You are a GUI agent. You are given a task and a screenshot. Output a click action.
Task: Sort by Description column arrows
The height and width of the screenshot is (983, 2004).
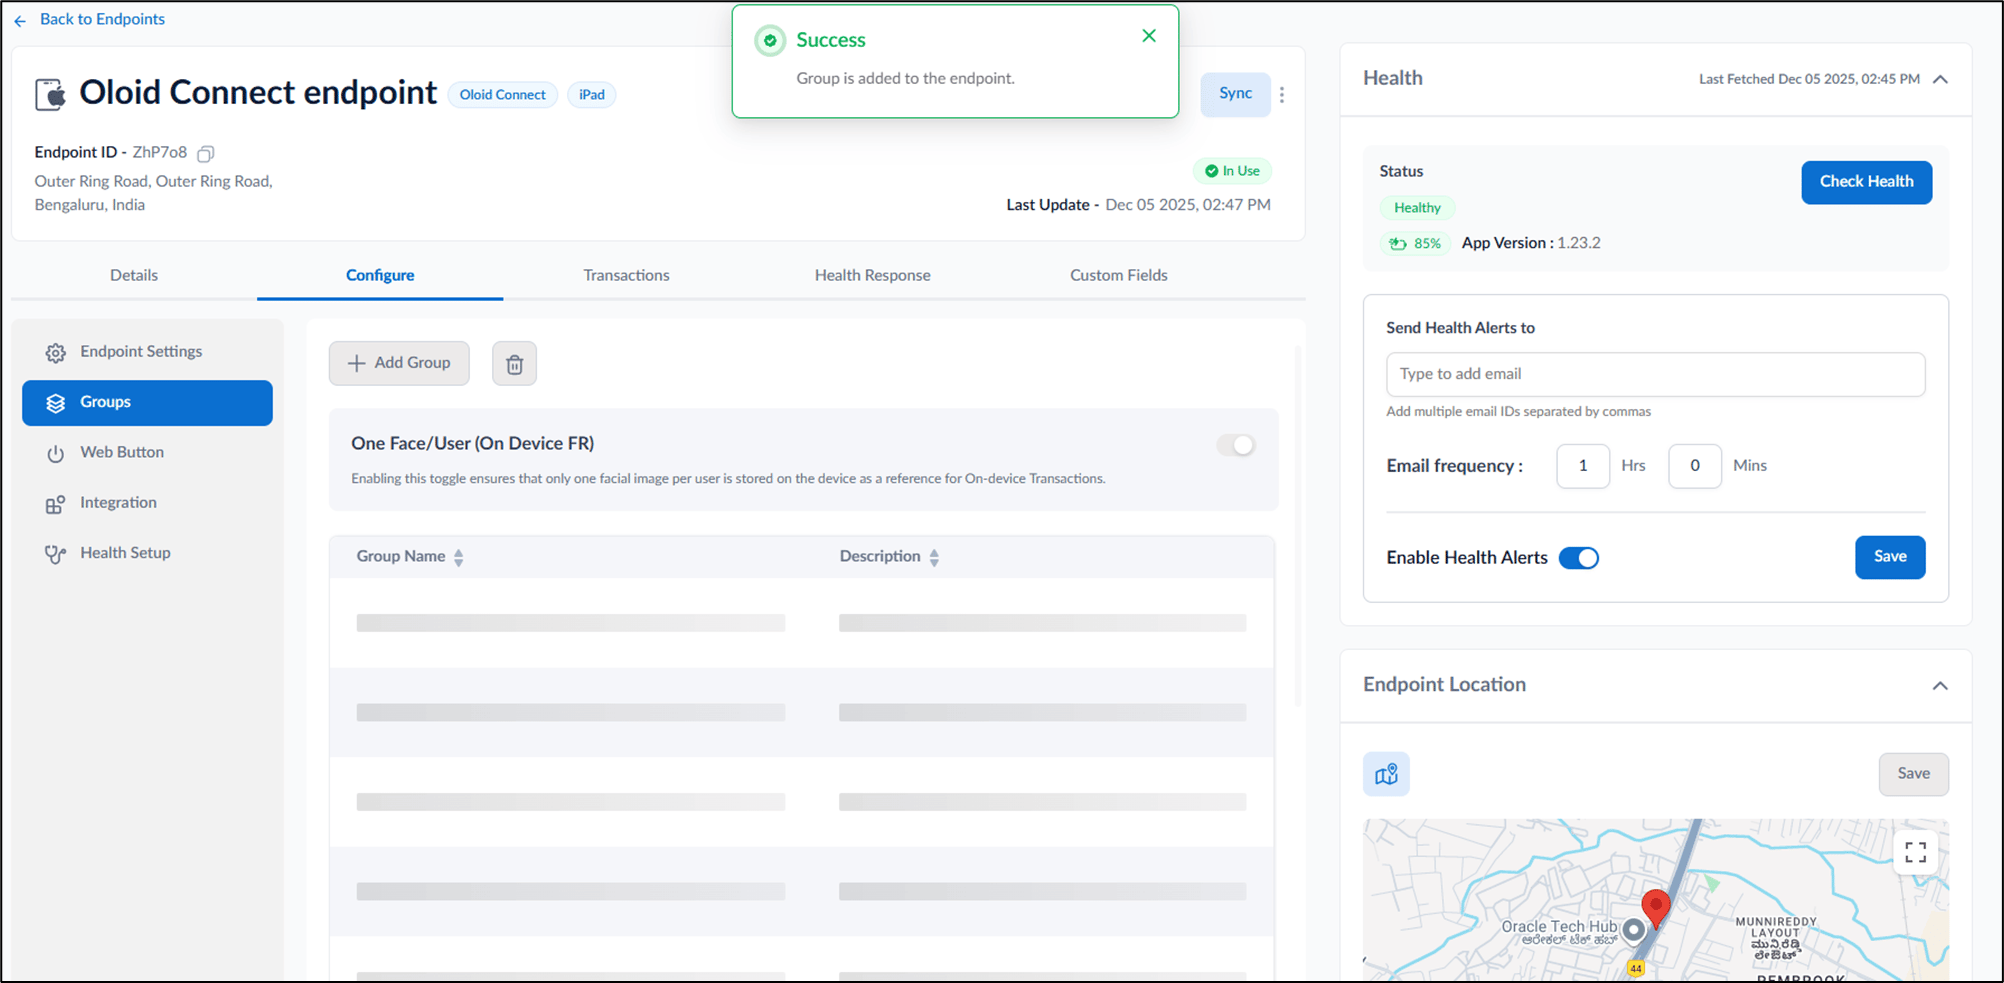[934, 558]
